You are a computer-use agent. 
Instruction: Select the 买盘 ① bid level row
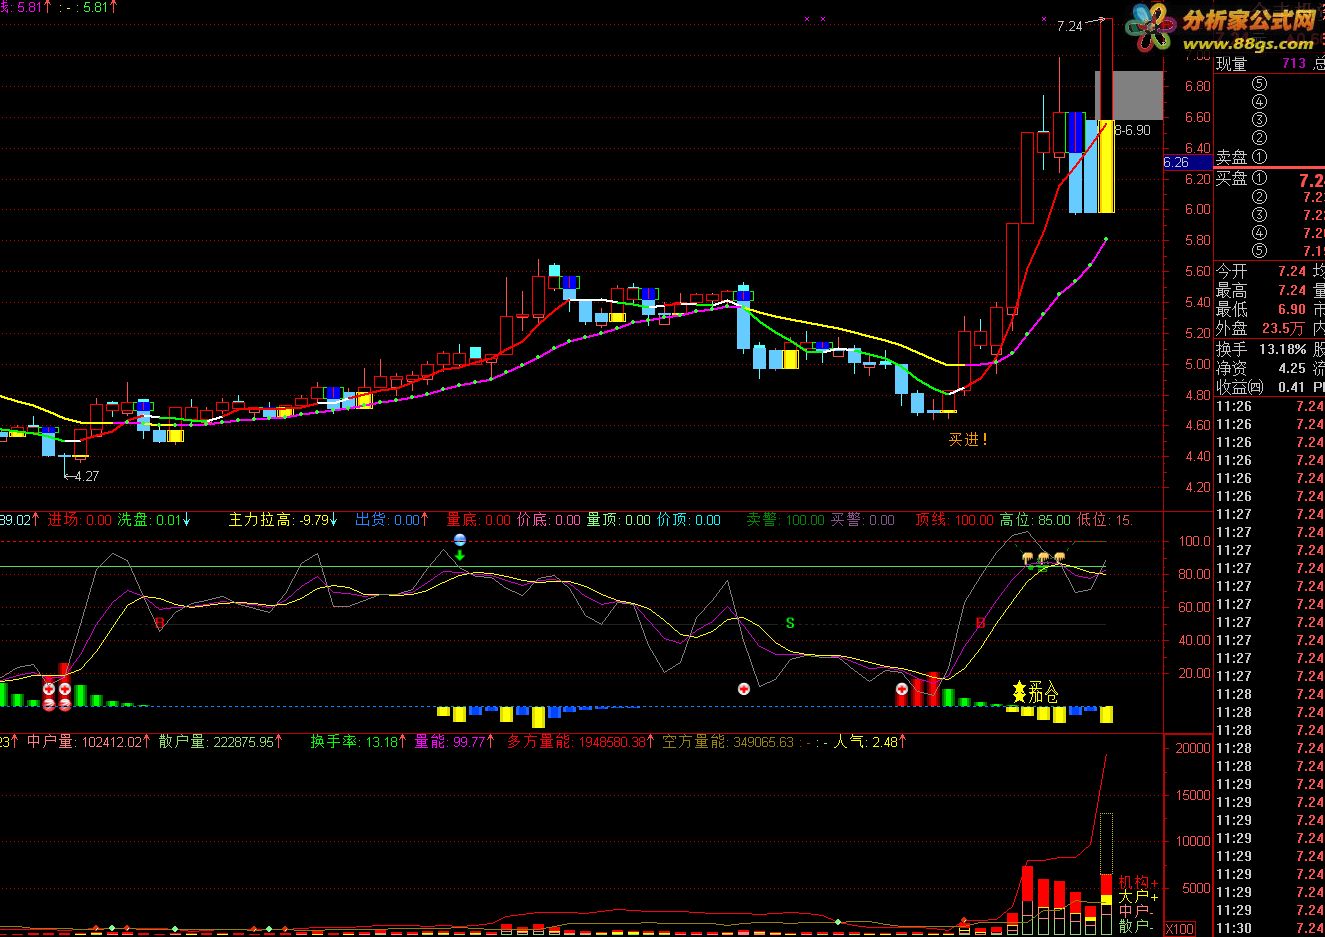tap(1269, 179)
